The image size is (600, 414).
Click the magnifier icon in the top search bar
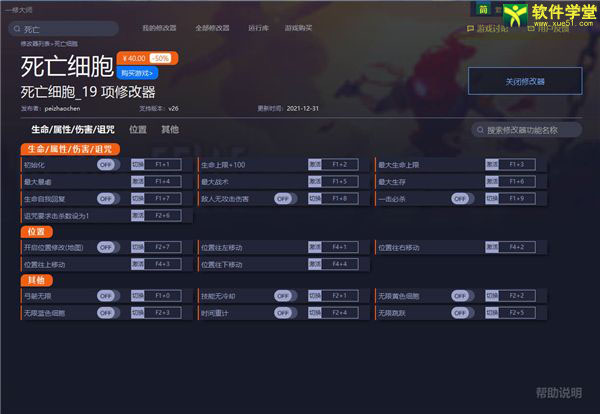(15, 30)
